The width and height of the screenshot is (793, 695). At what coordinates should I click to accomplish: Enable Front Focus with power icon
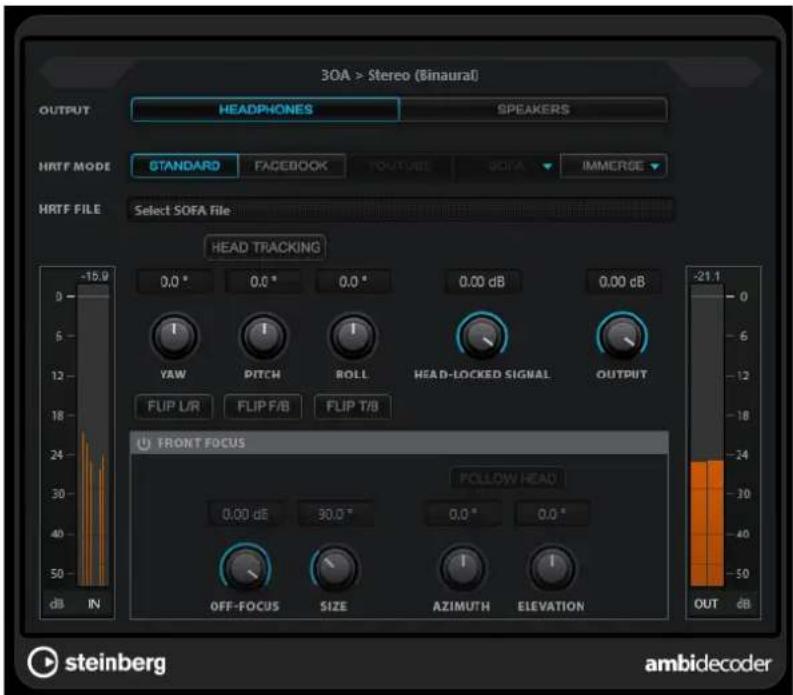144,444
